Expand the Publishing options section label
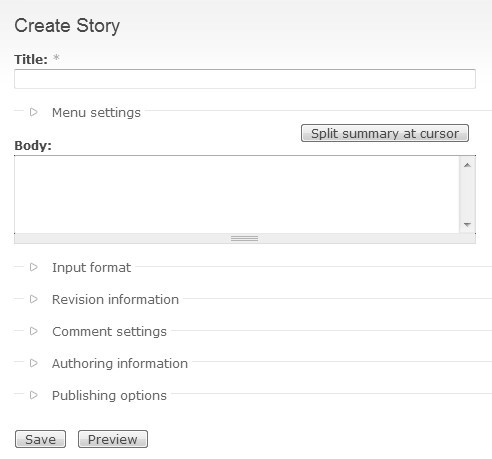Viewport: 492px width, 459px height. (109, 396)
